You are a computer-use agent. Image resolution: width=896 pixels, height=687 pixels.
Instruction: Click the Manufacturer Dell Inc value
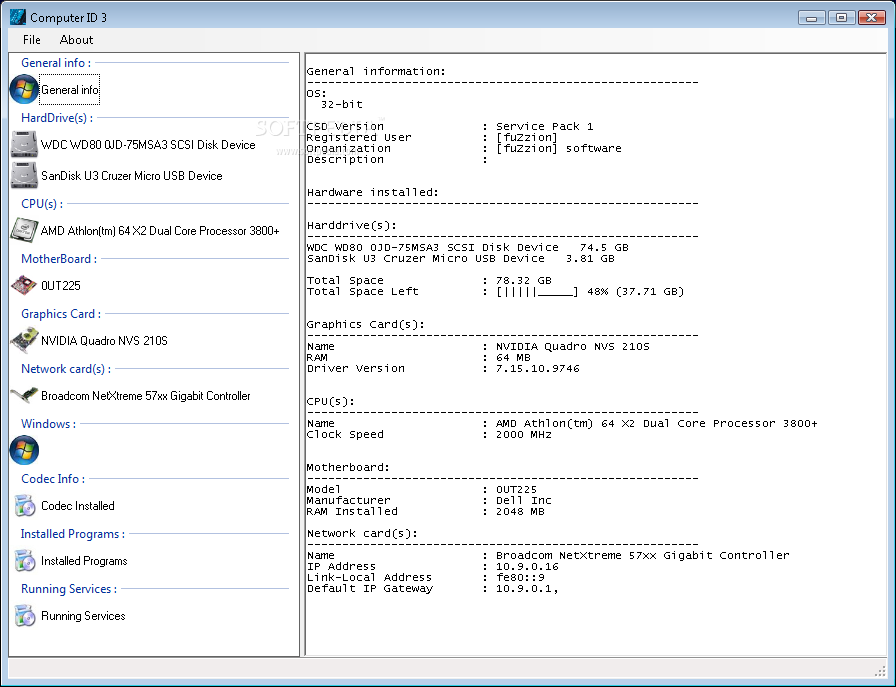click(x=523, y=501)
